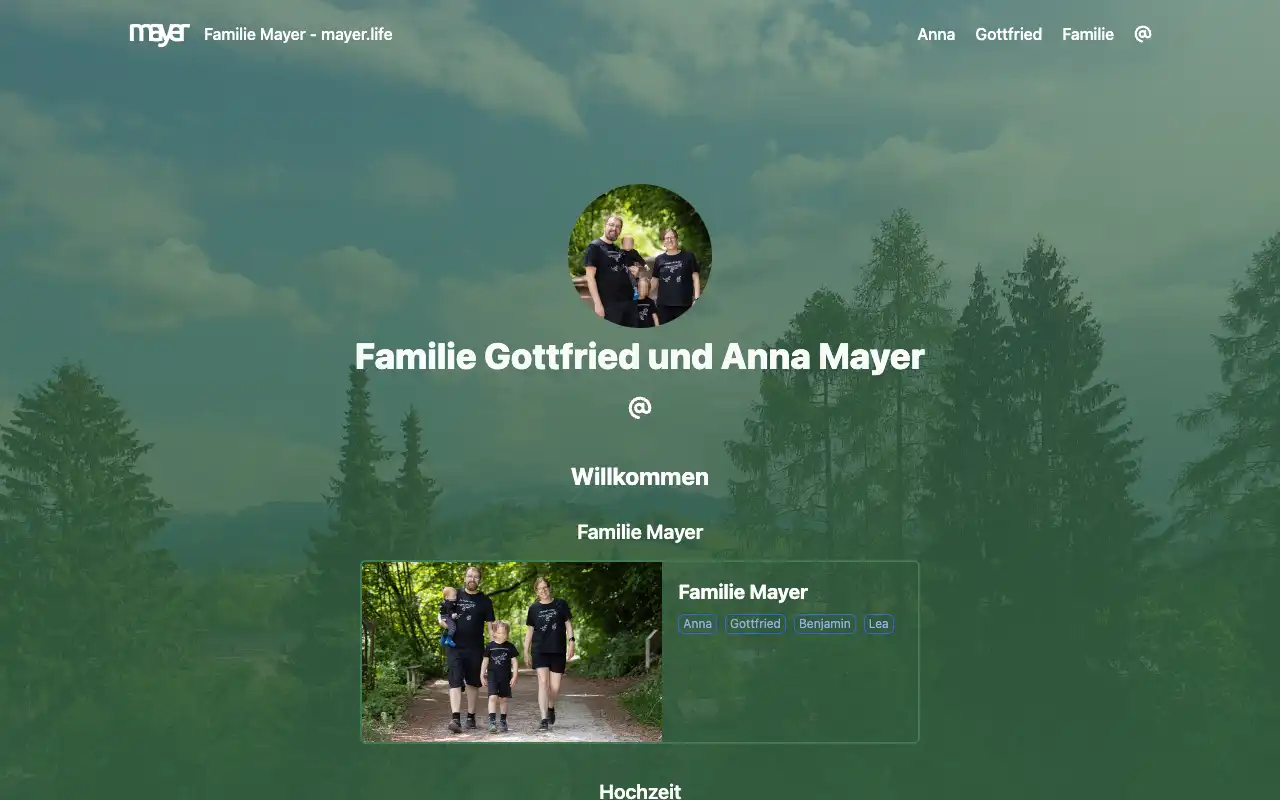Open the family walking photo in the card

click(x=512, y=652)
